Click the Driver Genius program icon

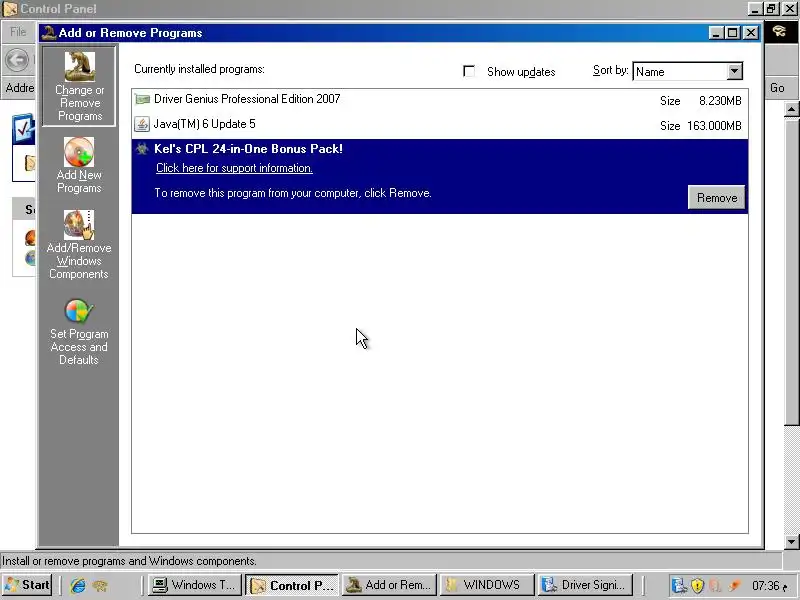click(142, 99)
